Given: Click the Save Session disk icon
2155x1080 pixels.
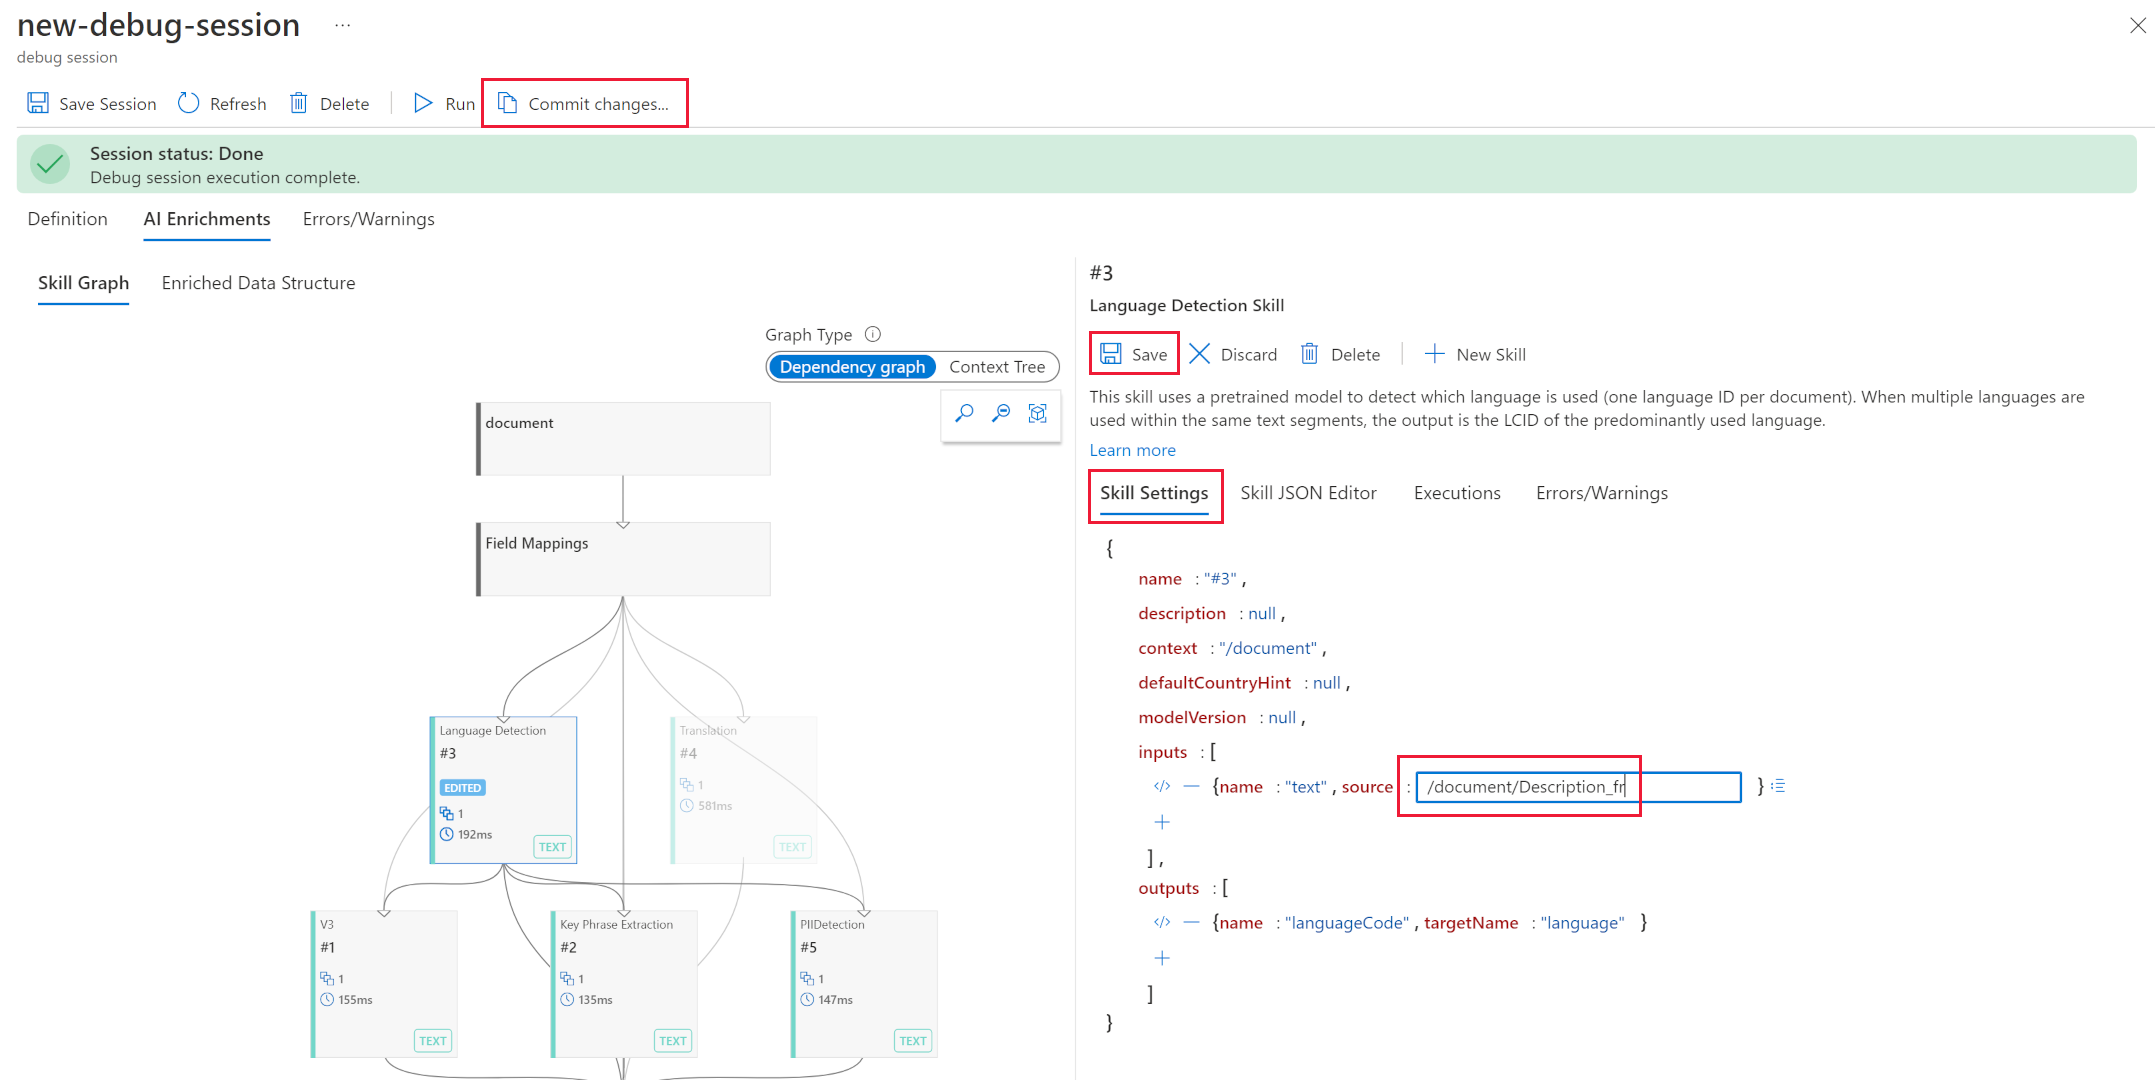Looking at the screenshot, I should click(38, 103).
